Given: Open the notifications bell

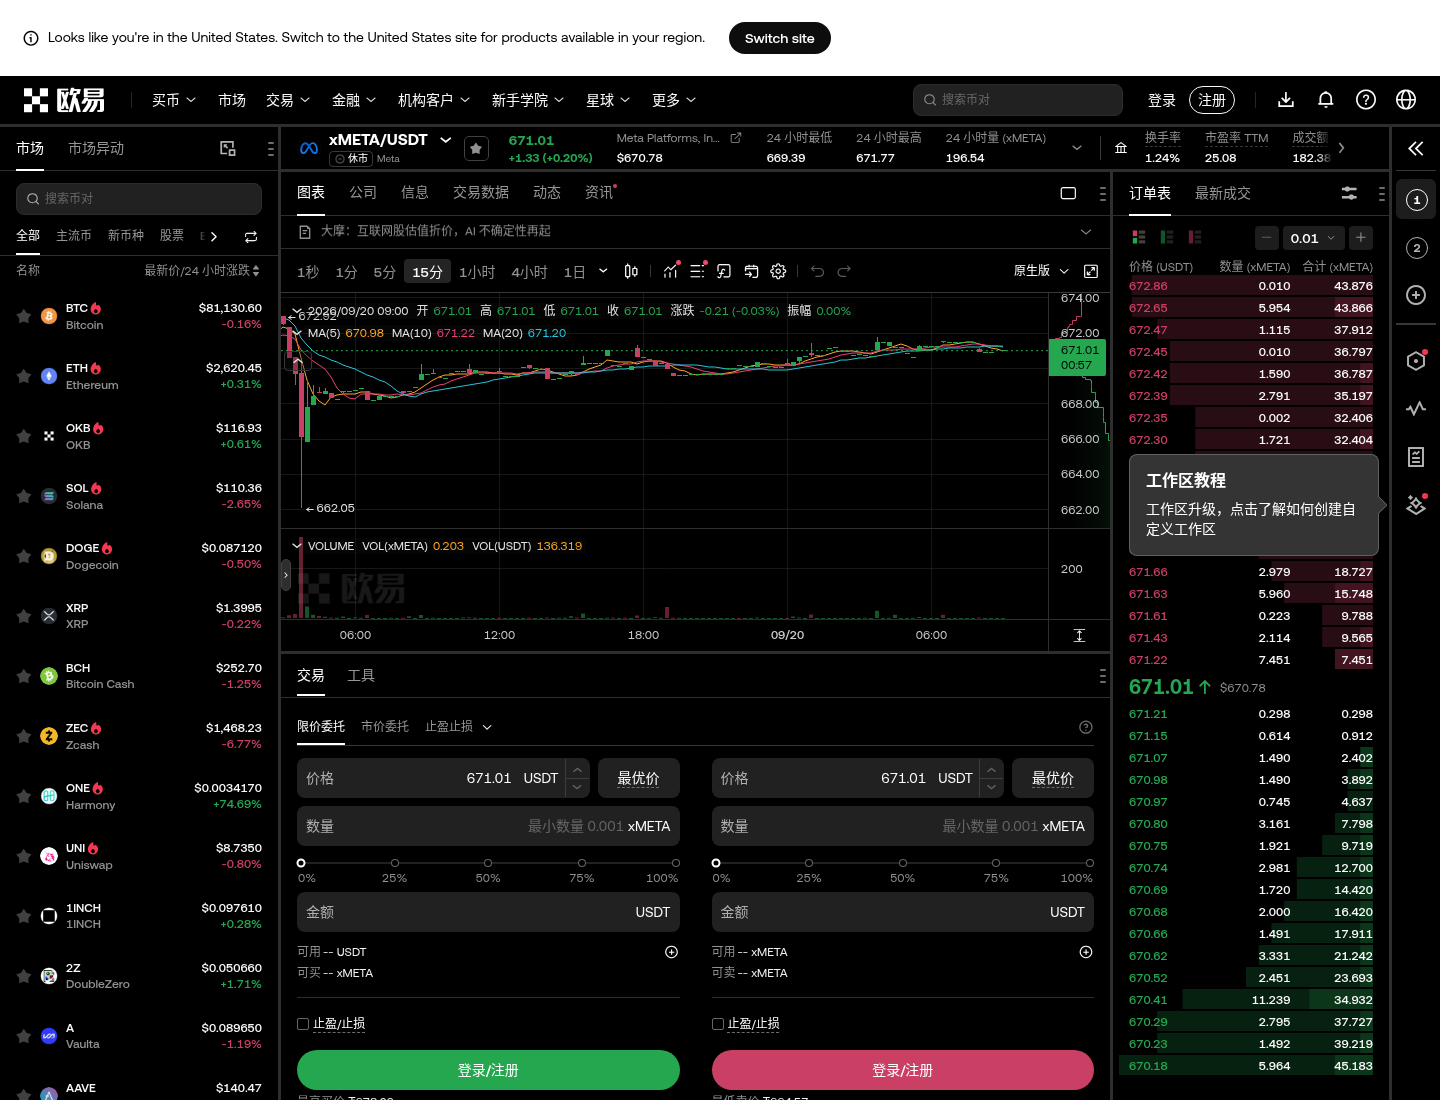Looking at the screenshot, I should coord(1326,100).
